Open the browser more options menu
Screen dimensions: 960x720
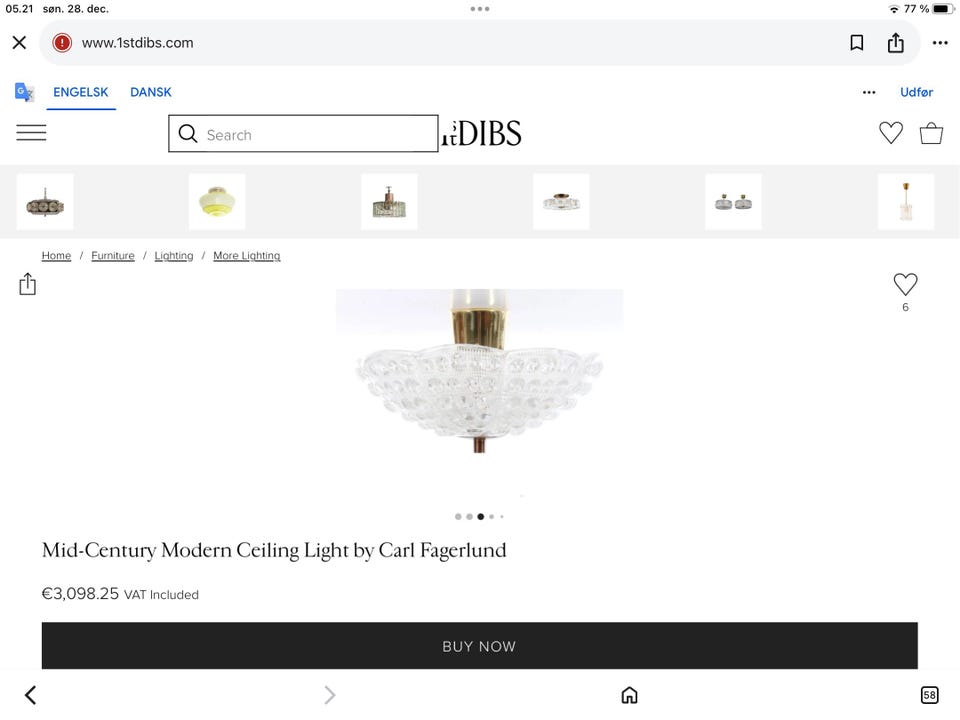point(940,43)
